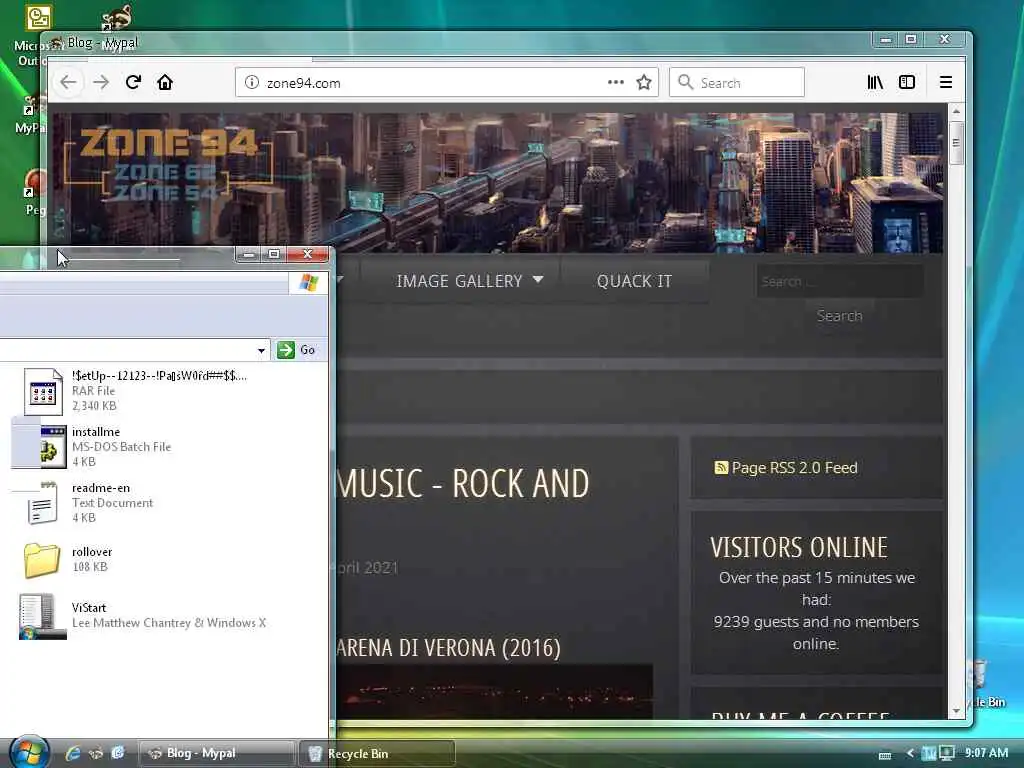Show site information for zone94.com
1024x768 pixels.
tap(251, 82)
